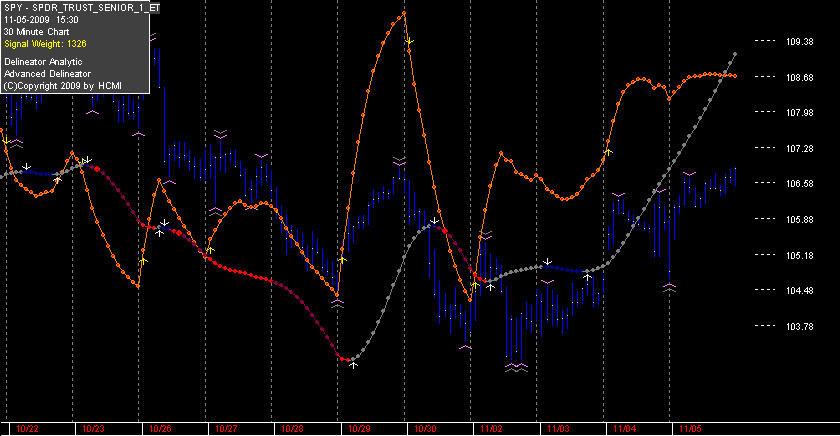This screenshot has width=840, height=436.
Task: Click the 10/22 date label
Action: pos(27,429)
